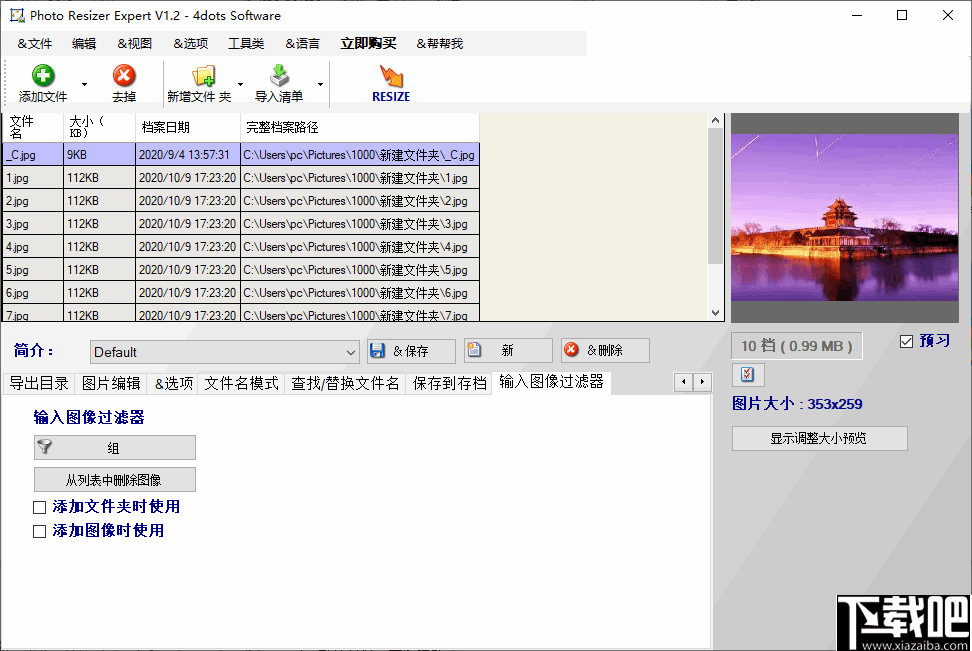Expand the 导入清单 dropdown arrow
This screenshot has height=651, width=972.
[320, 83]
